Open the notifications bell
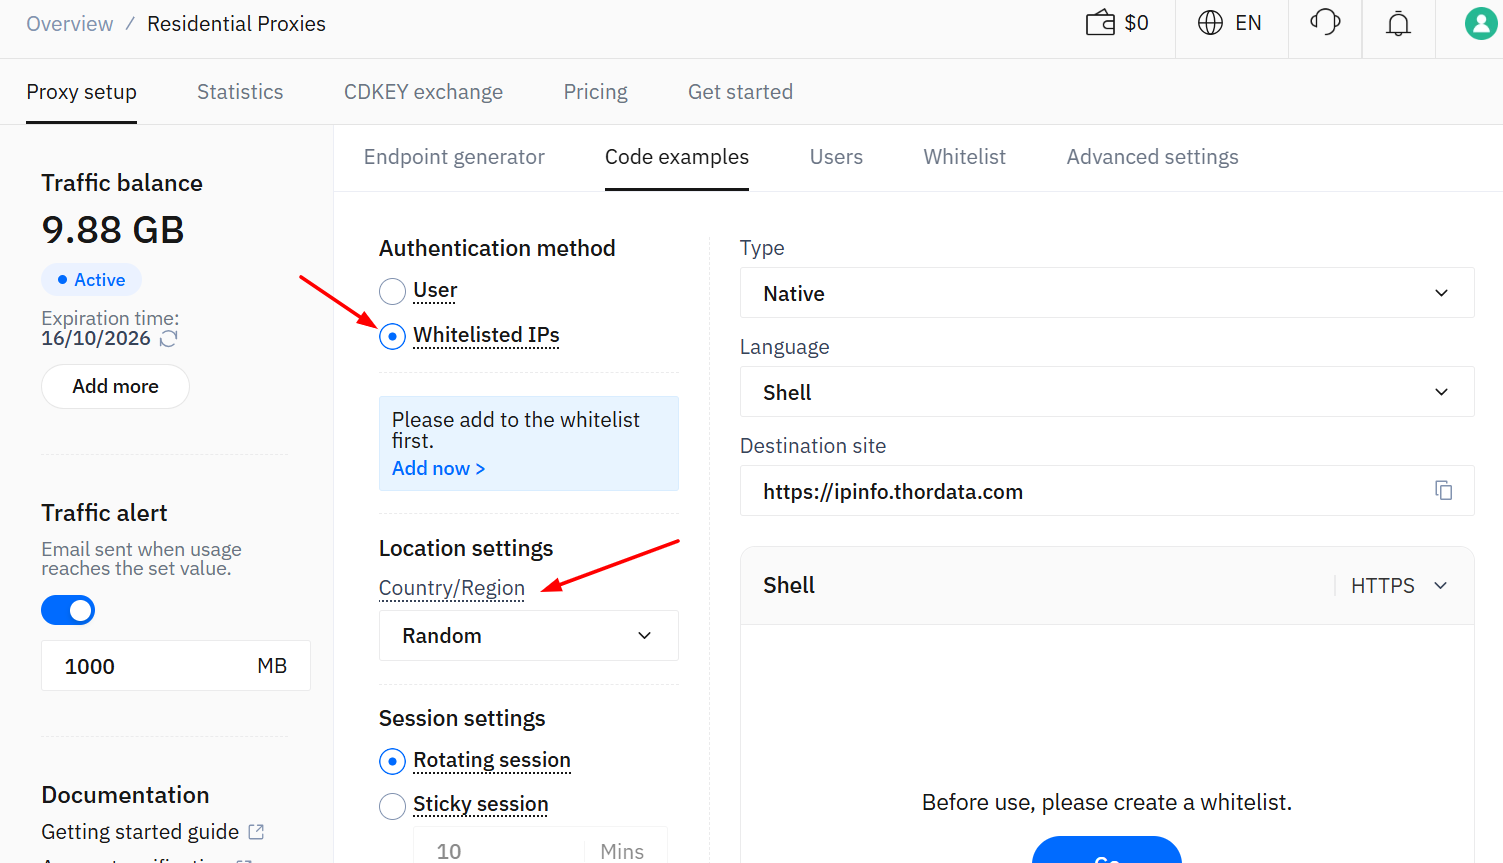This screenshot has width=1503, height=863. click(1398, 23)
